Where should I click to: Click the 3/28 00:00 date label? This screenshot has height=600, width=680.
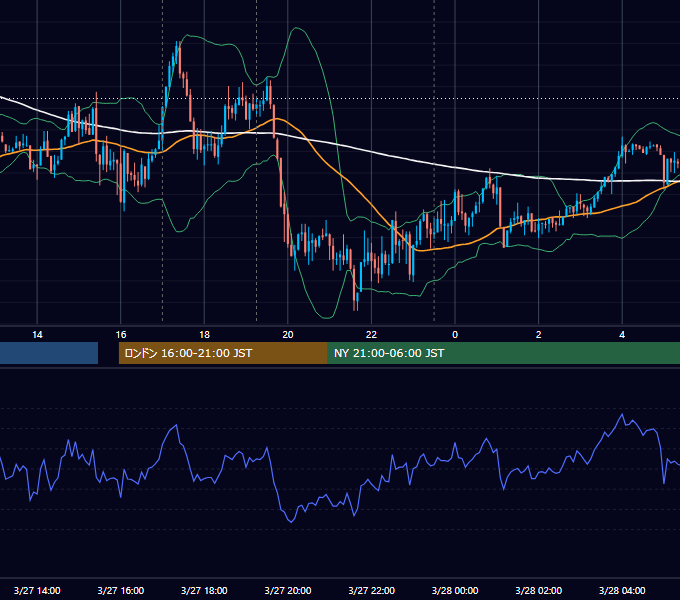[455, 590]
